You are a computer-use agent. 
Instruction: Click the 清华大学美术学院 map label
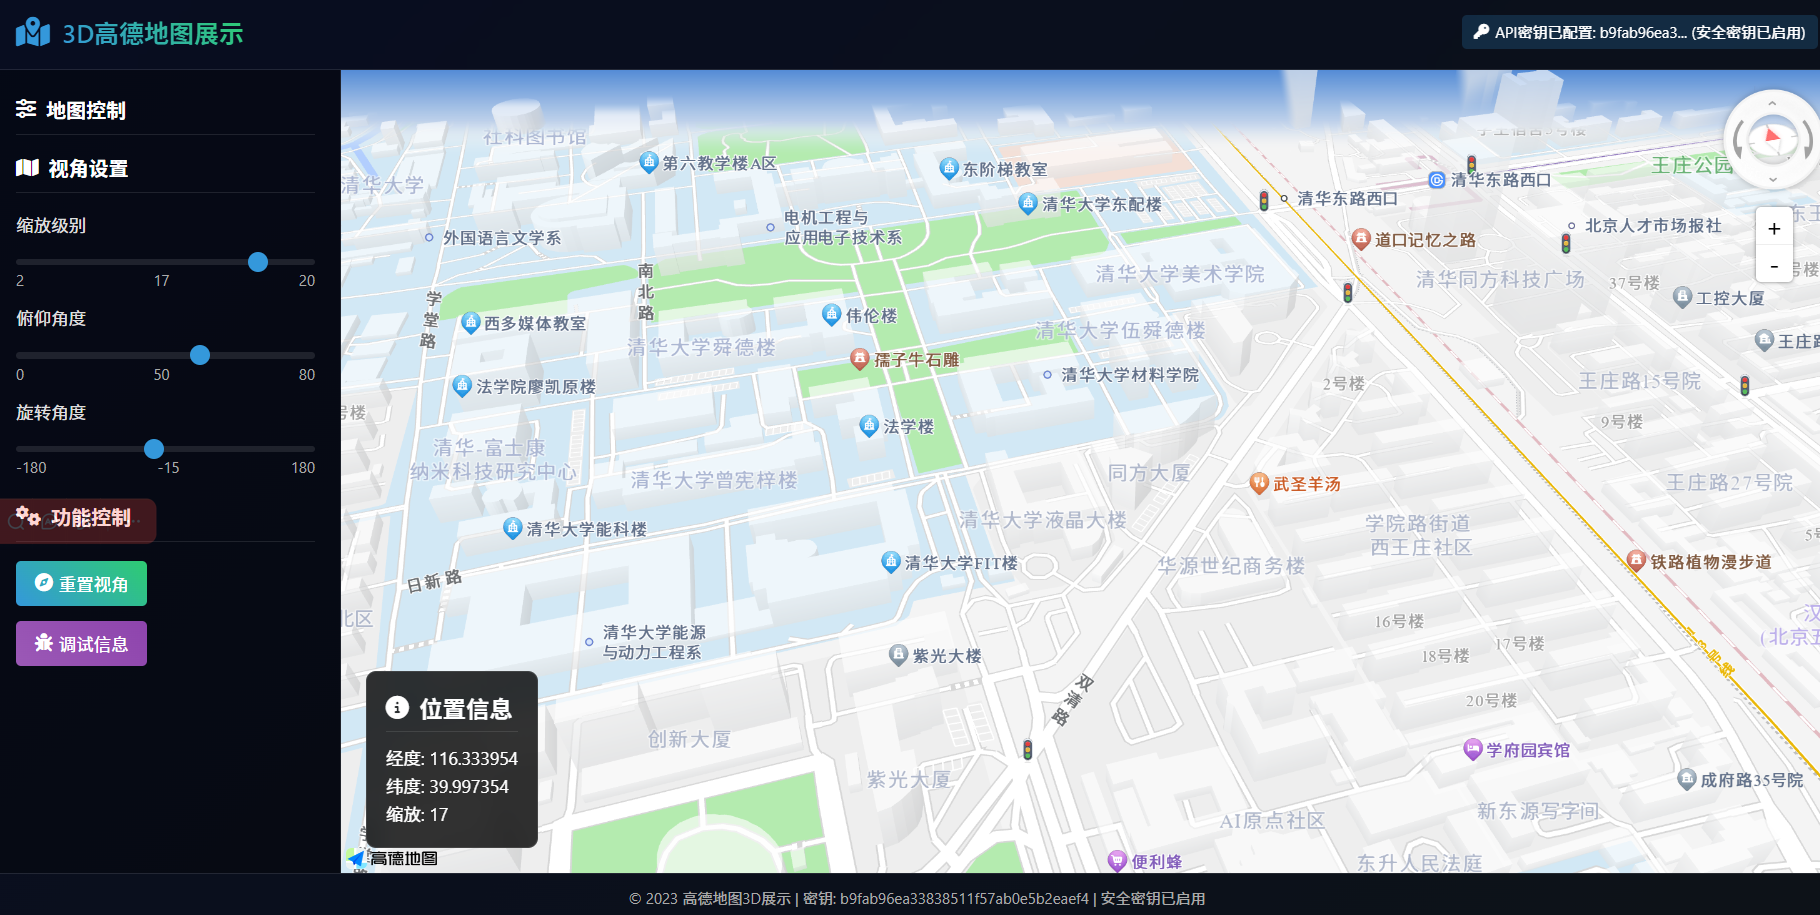[x=1180, y=274]
